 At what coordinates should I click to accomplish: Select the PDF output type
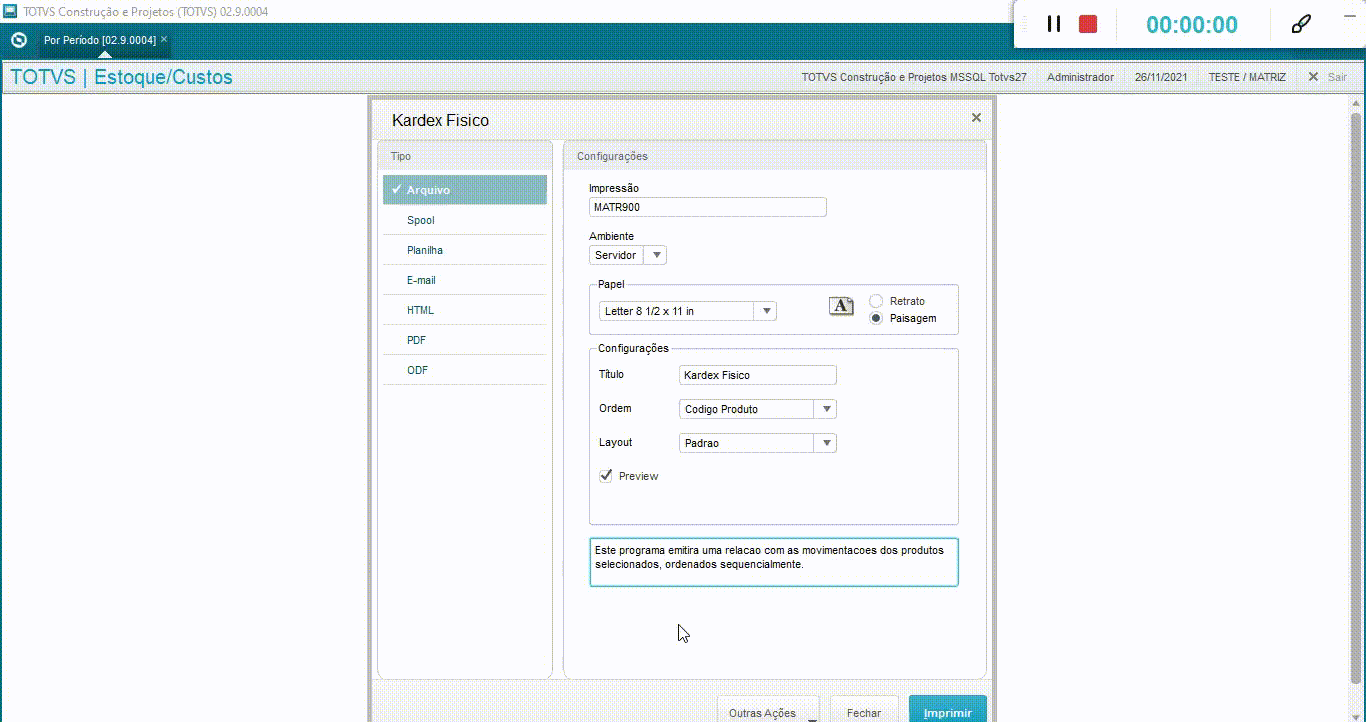coord(465,340)
